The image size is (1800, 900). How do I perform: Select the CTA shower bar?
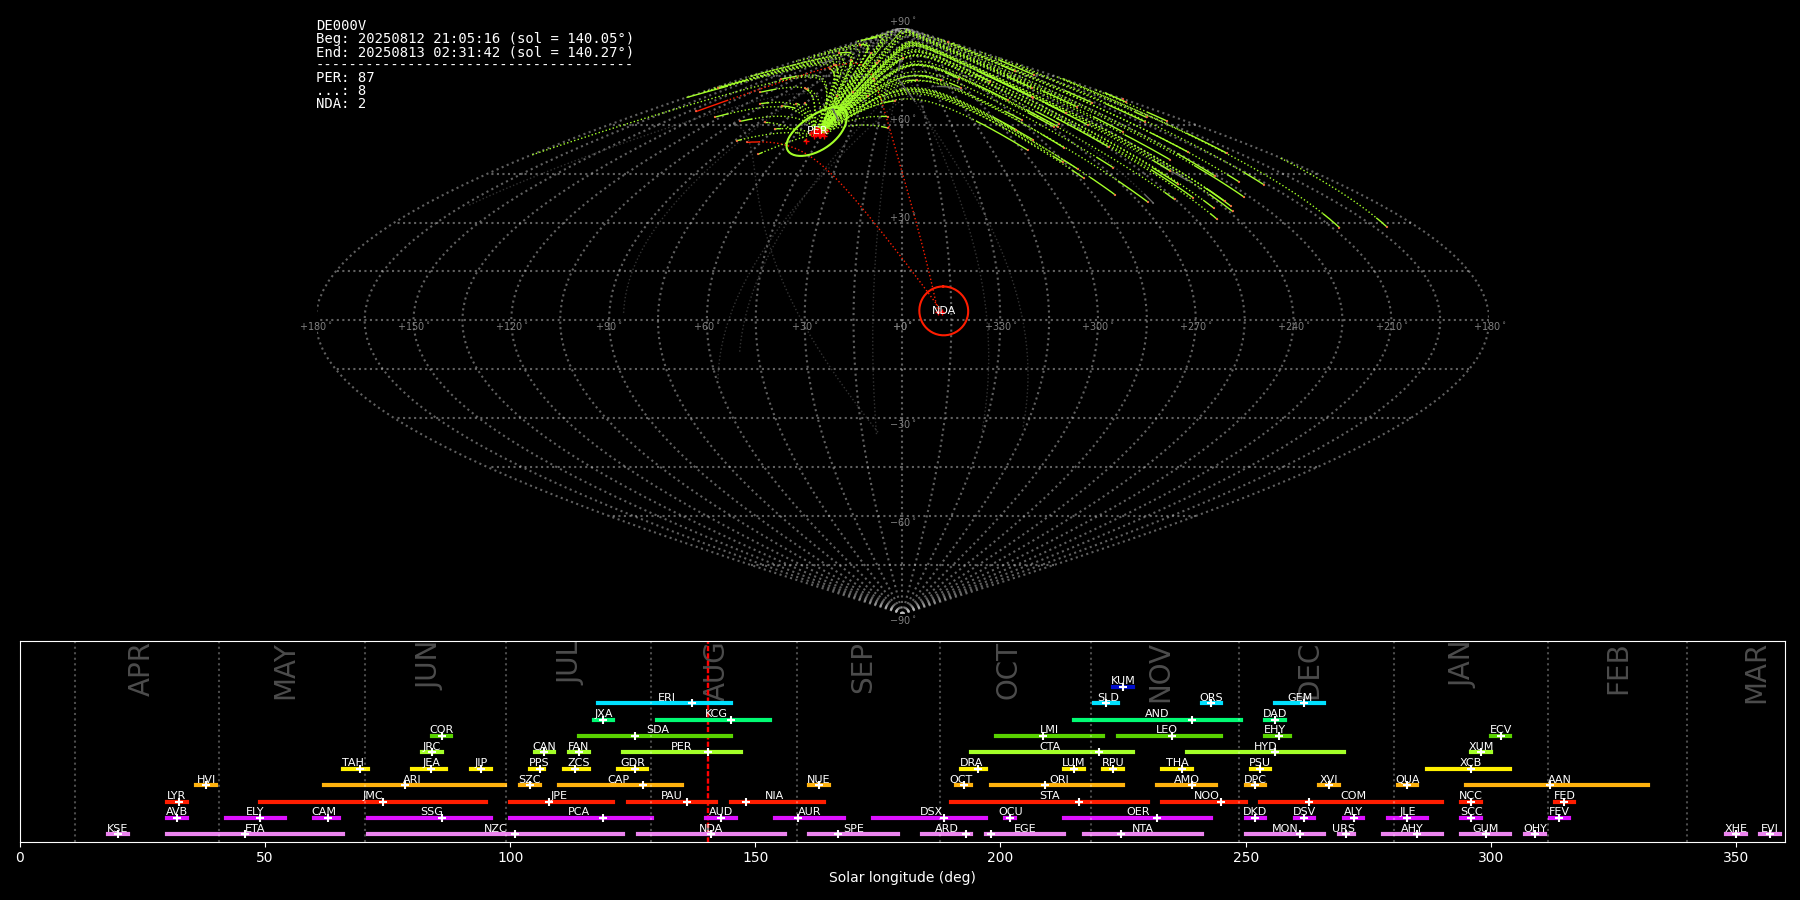pyautogui.click(x=1052, y=752)
